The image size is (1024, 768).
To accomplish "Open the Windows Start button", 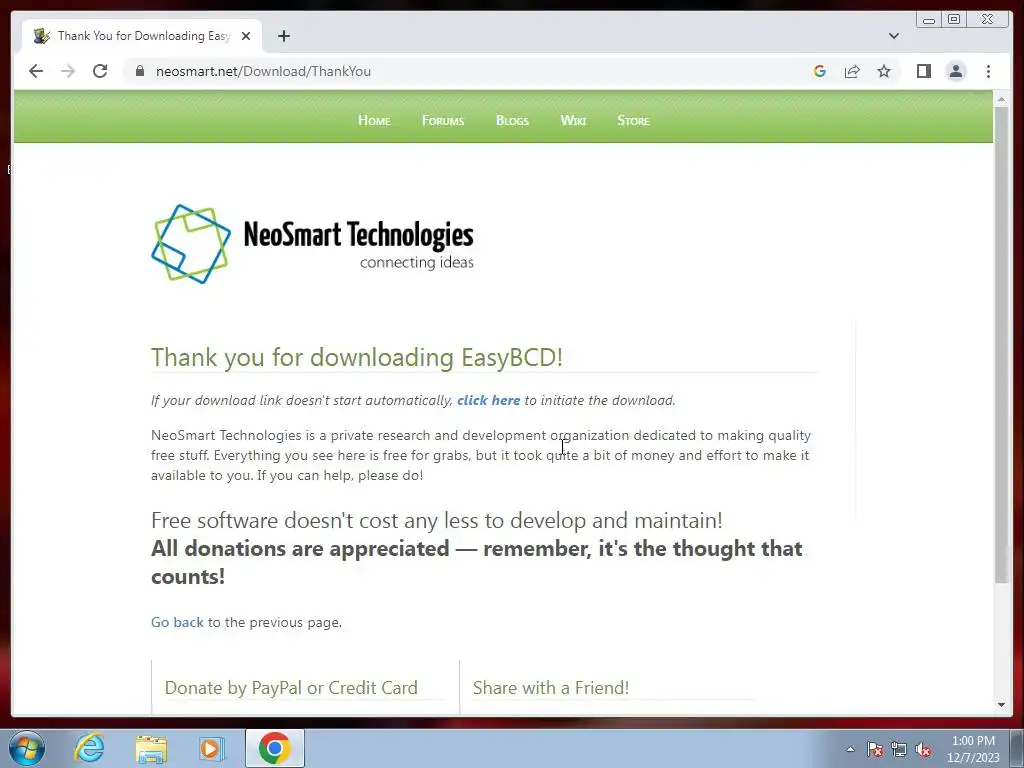I will [x=27, y=748].
